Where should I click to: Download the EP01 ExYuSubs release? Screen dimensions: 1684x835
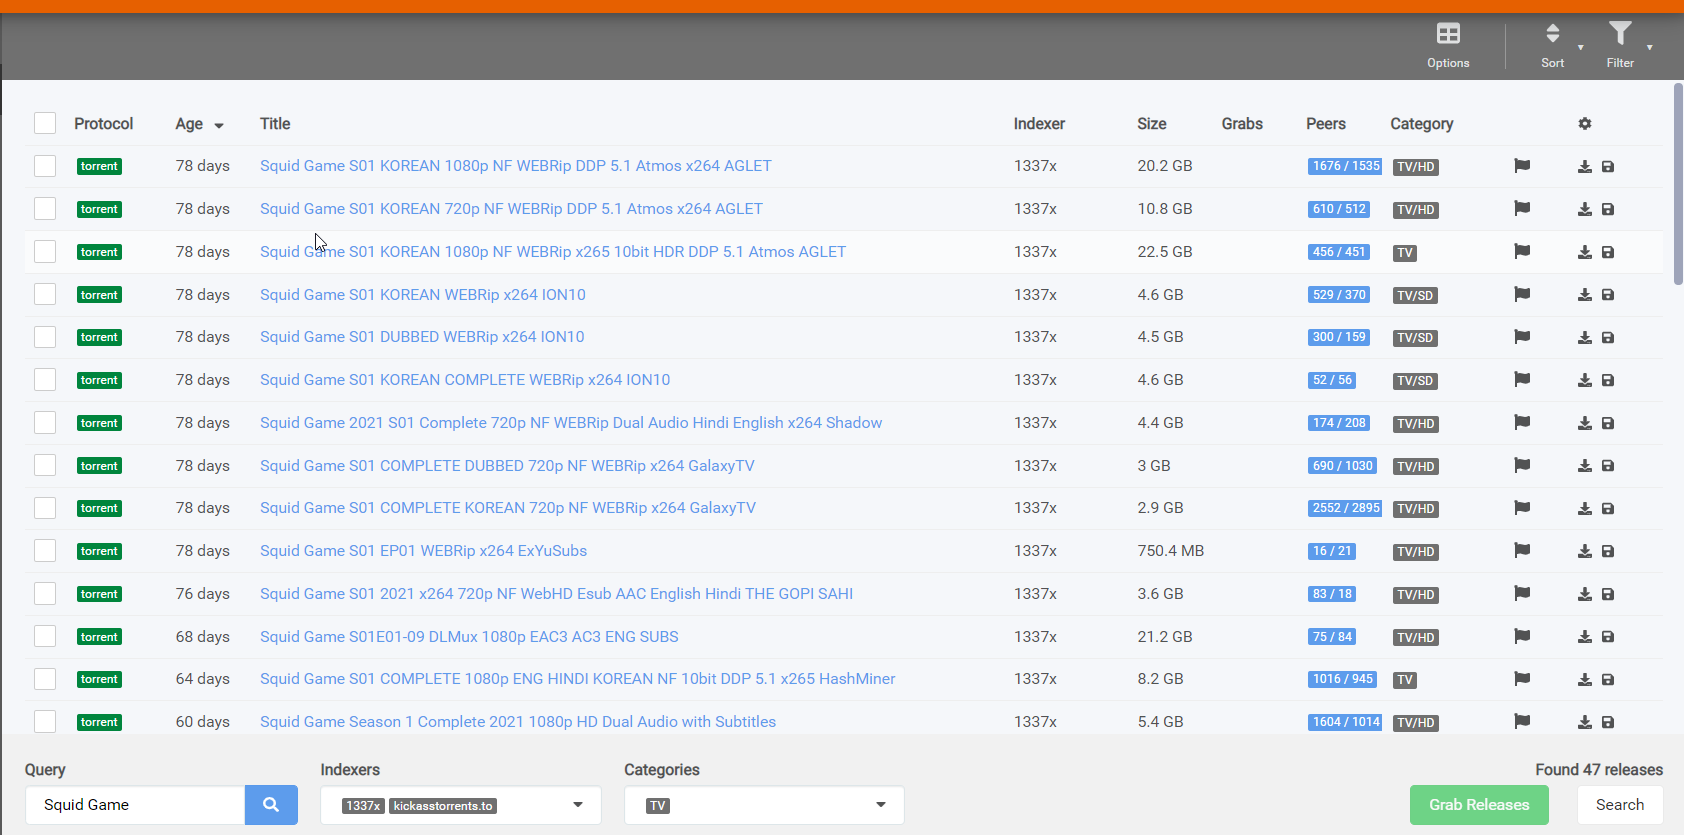click(1585, 552)
